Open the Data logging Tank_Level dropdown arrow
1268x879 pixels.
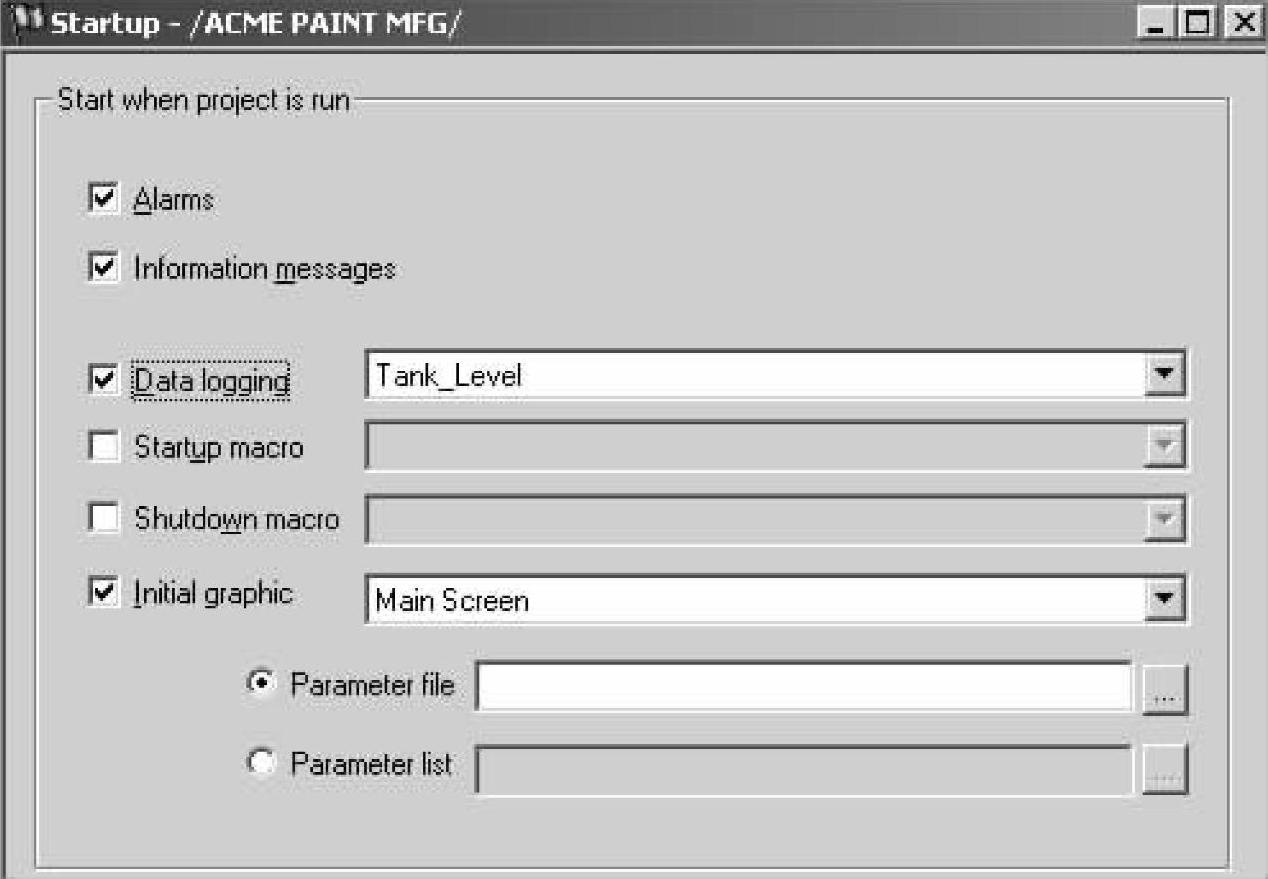(x=1162, y=375)
